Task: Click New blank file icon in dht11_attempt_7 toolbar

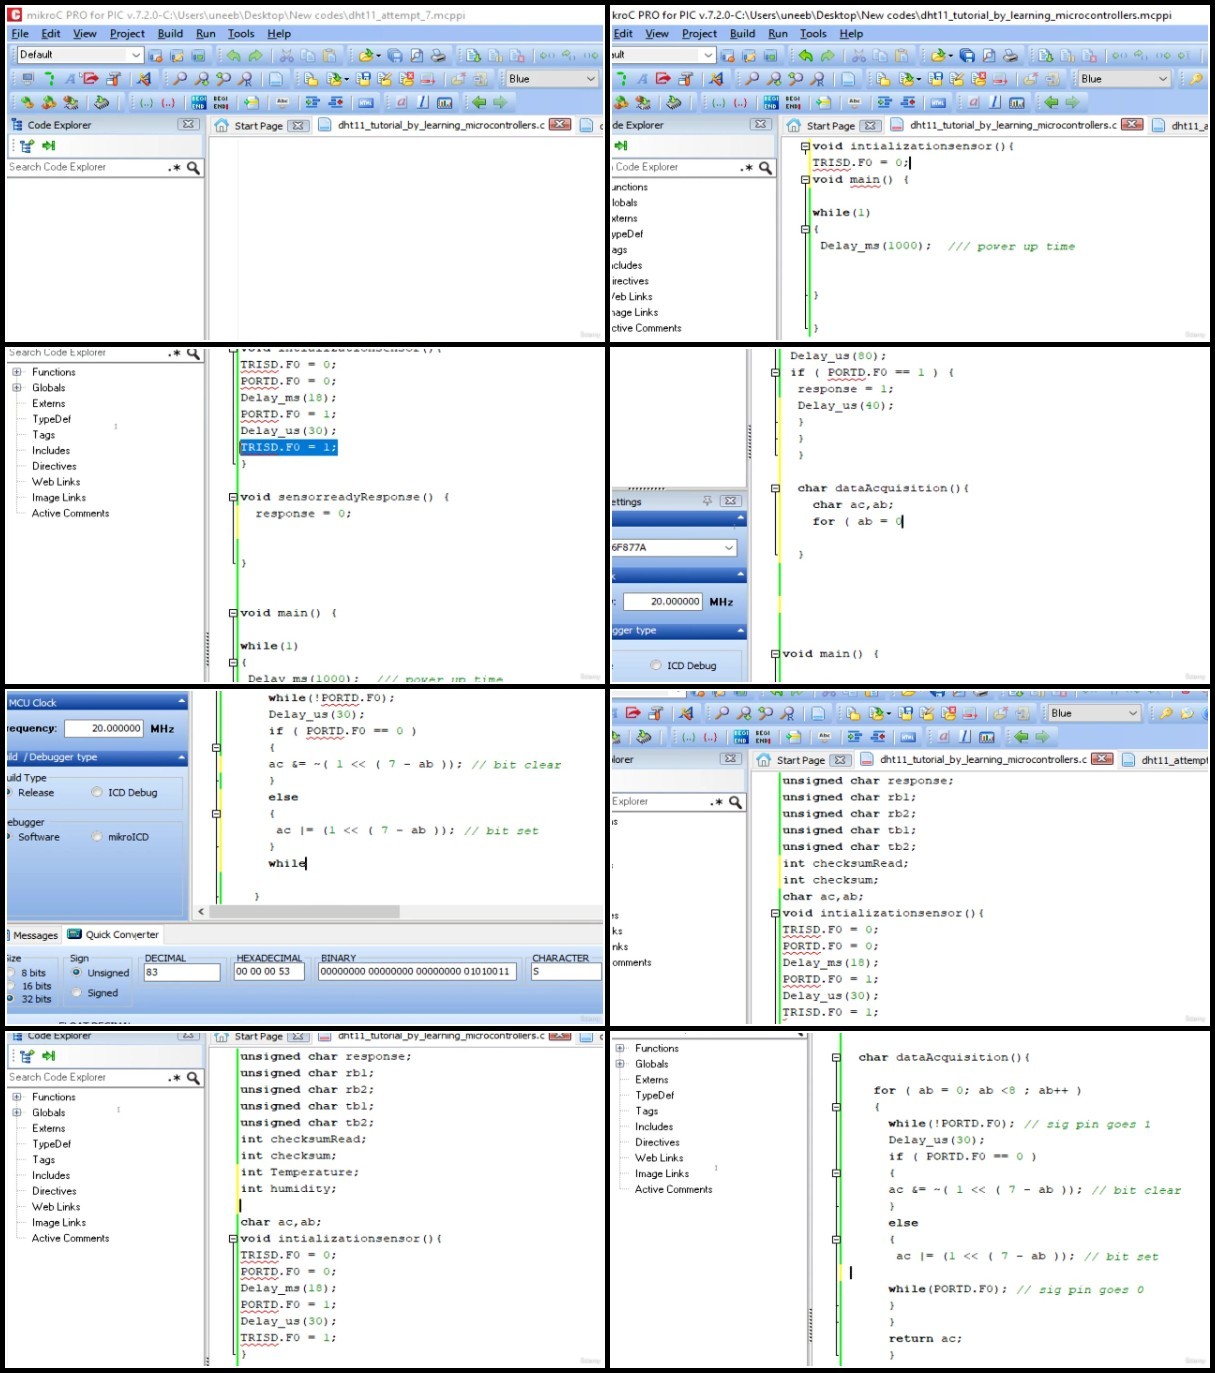Action: coord(275,78)
